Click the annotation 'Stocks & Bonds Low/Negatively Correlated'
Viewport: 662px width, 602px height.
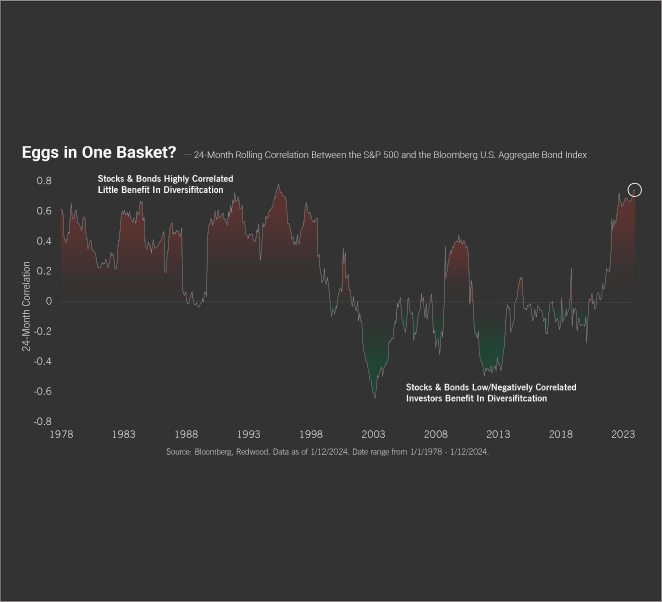click(491, 387)
